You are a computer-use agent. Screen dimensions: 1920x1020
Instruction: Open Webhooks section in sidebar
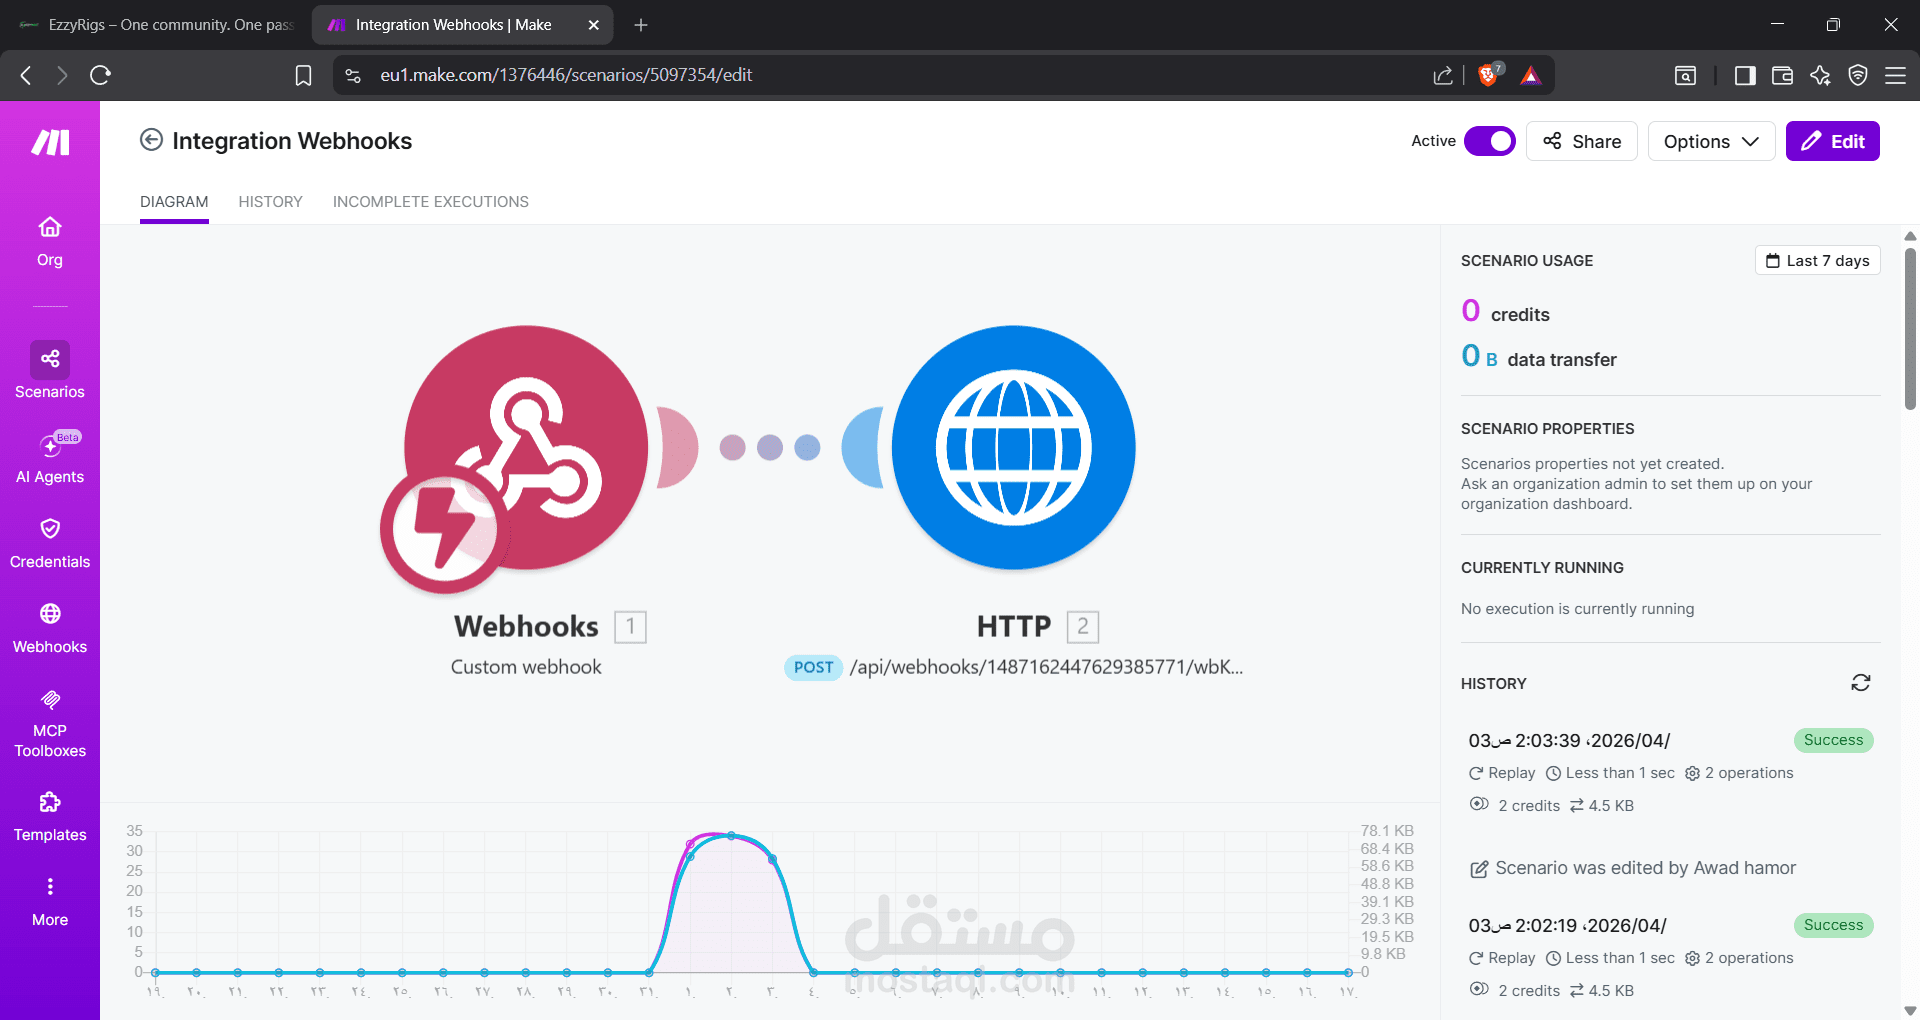point(50,628)
